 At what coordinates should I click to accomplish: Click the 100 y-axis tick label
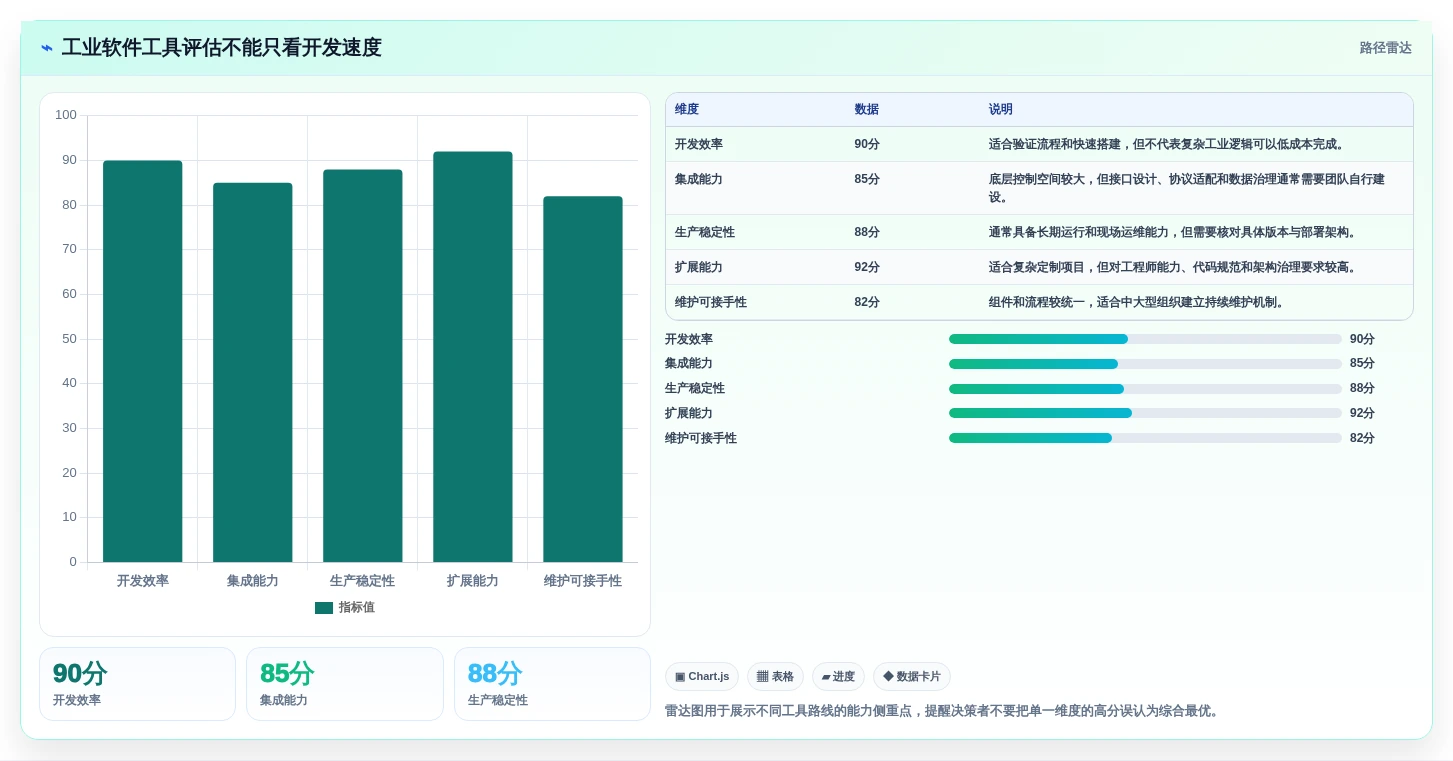tap(66, 115)
